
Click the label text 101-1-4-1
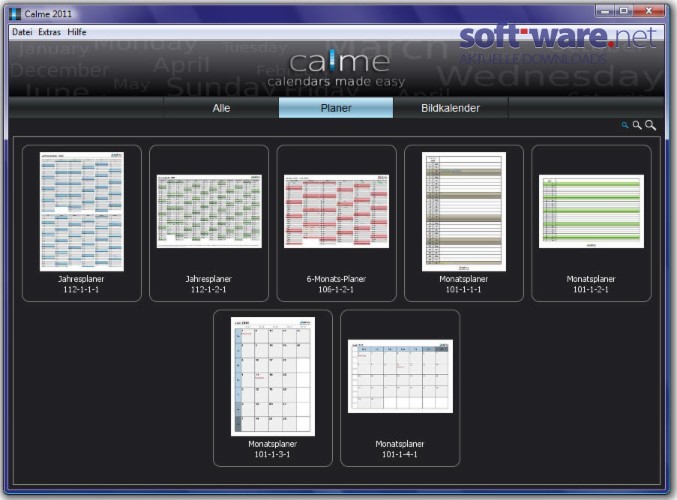point(400,454)
